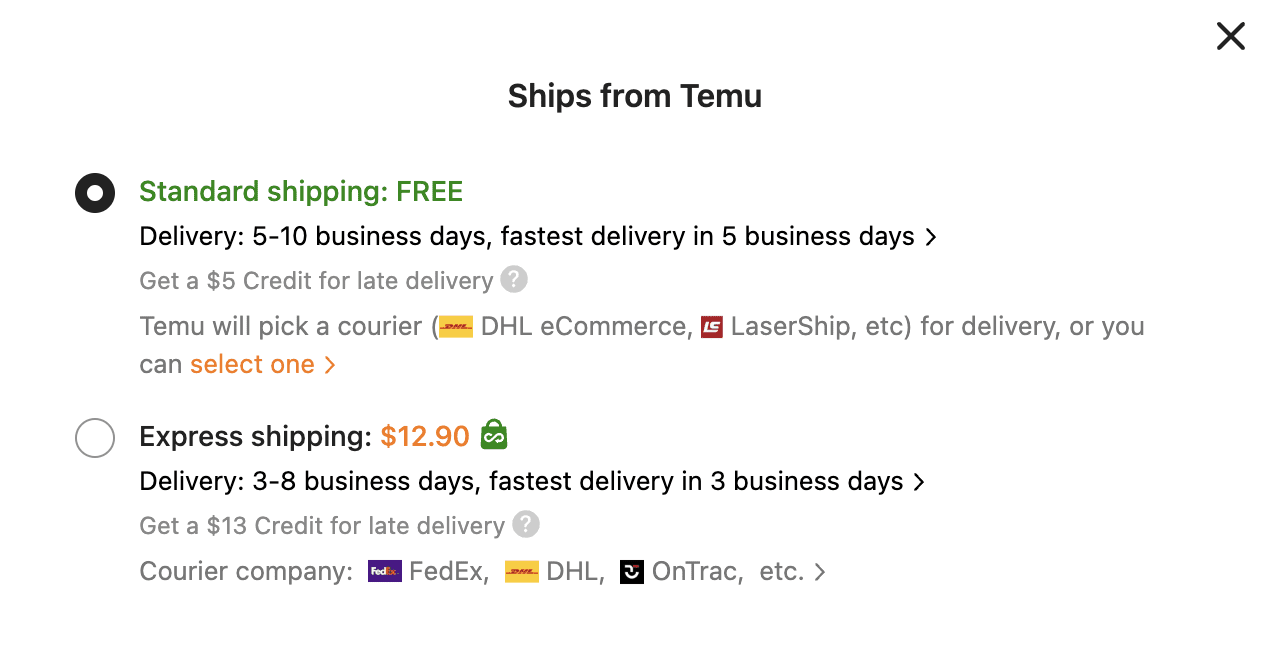The image size is (1269, 660).
Task: Click the Ships from Temu heading
Action: pyautogui.click(x=634, y=96)
